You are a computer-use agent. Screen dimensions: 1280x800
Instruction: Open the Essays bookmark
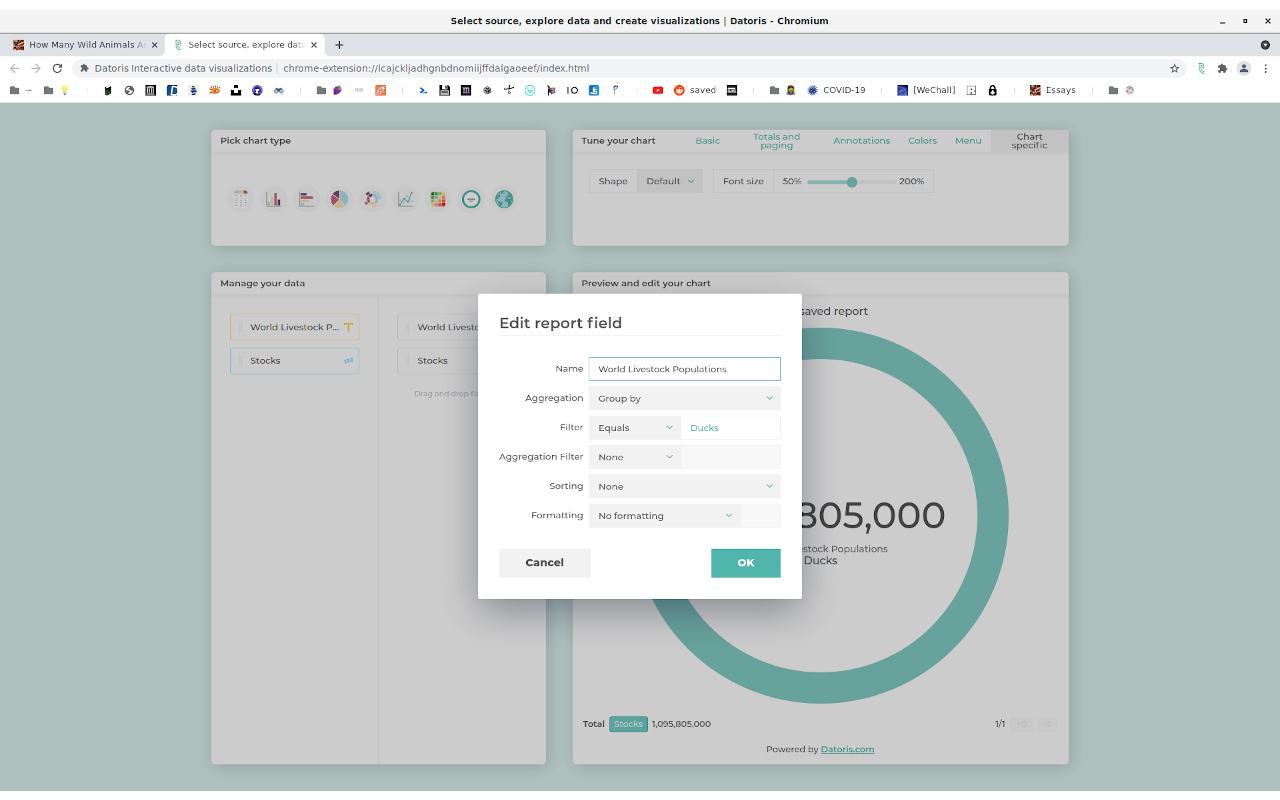pyautogui.click(x=1052, y=90)
